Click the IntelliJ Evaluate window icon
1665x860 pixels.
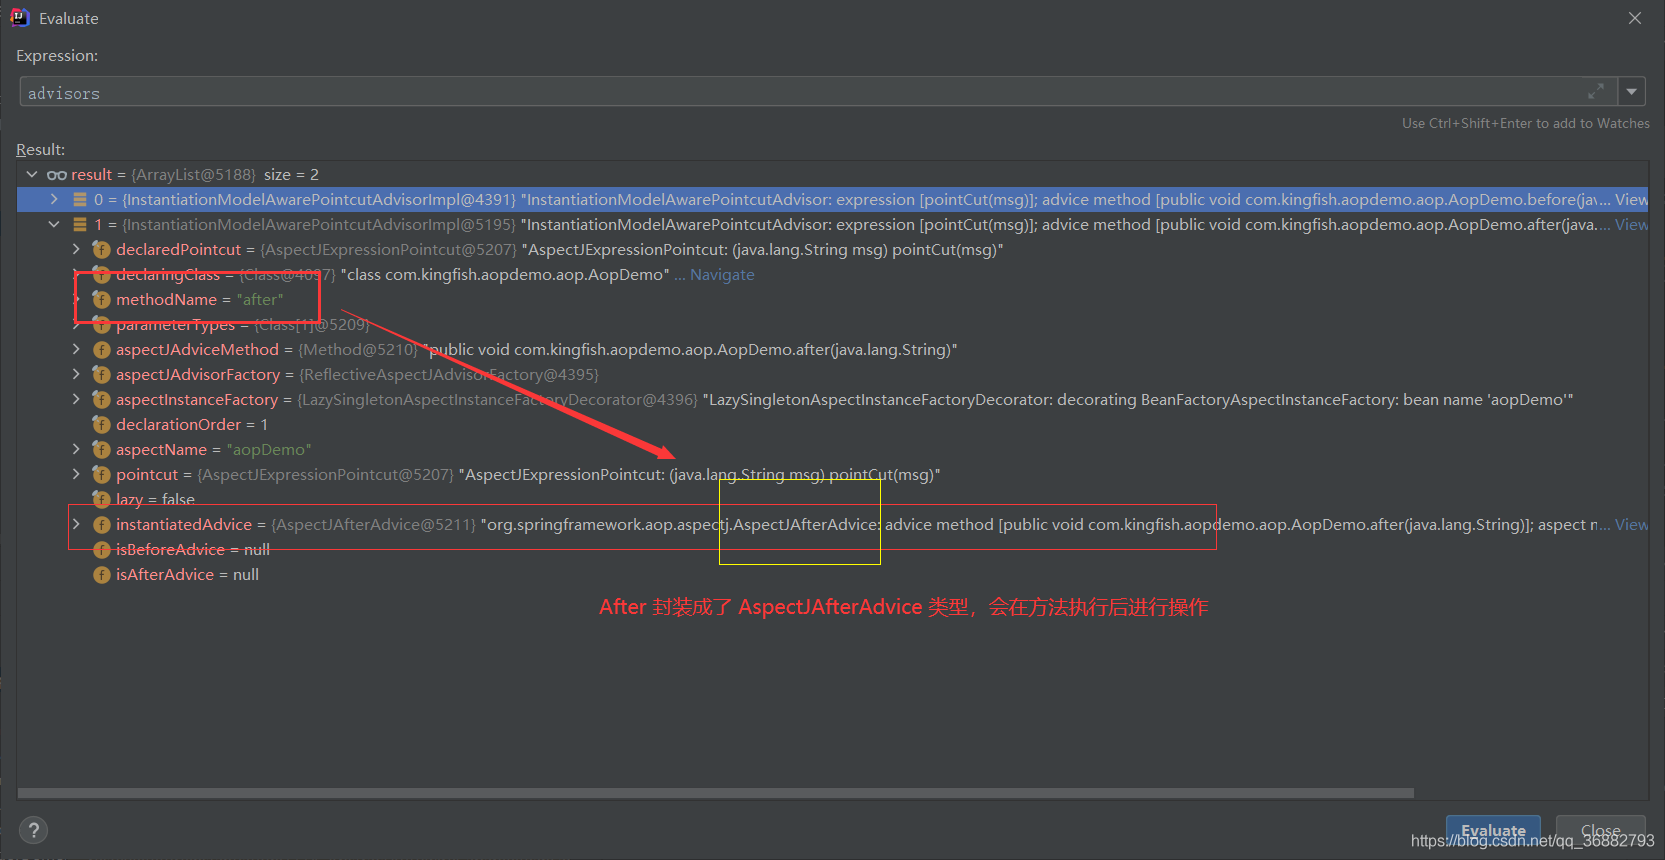pyautogui.click(x=19, y=18)
